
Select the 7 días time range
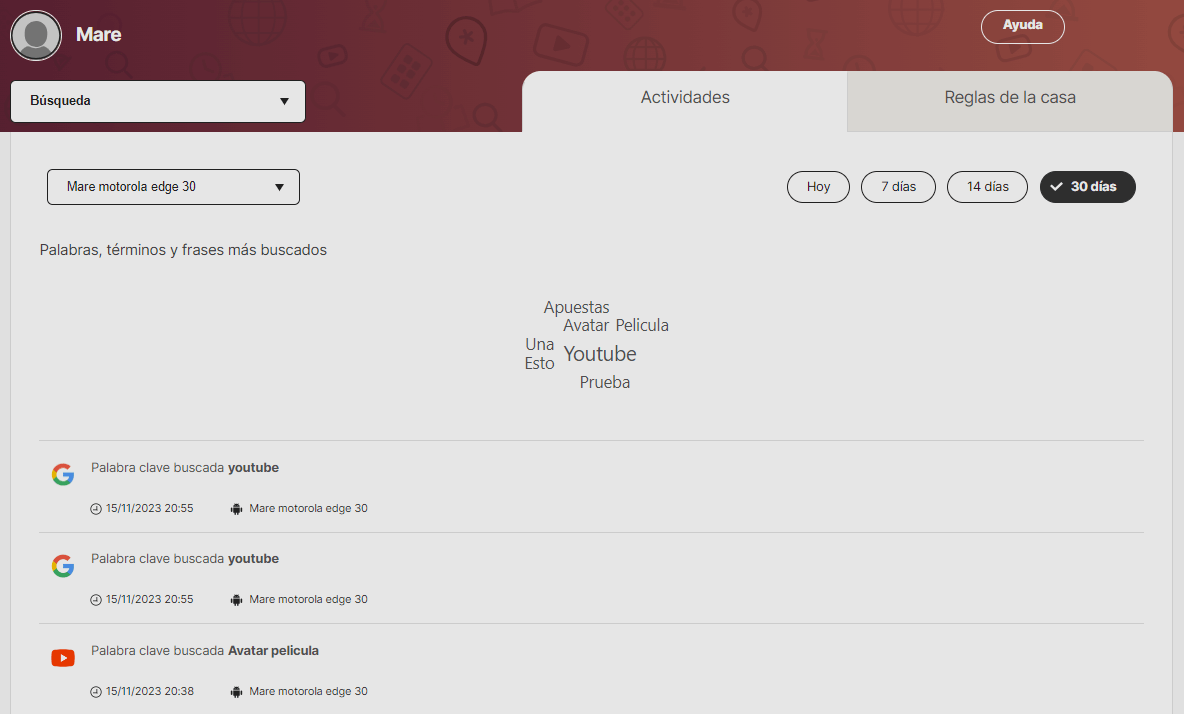click(x=898, y=187)
